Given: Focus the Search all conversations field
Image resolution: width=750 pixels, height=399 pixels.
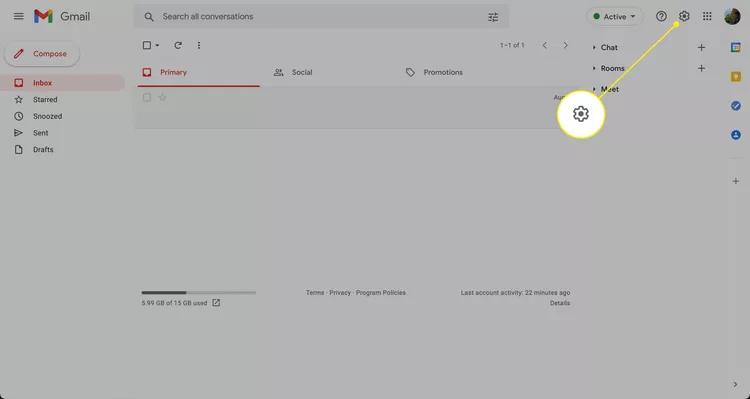Looking at the screenshot, I should pyautogui.click(x=321, y=17).
